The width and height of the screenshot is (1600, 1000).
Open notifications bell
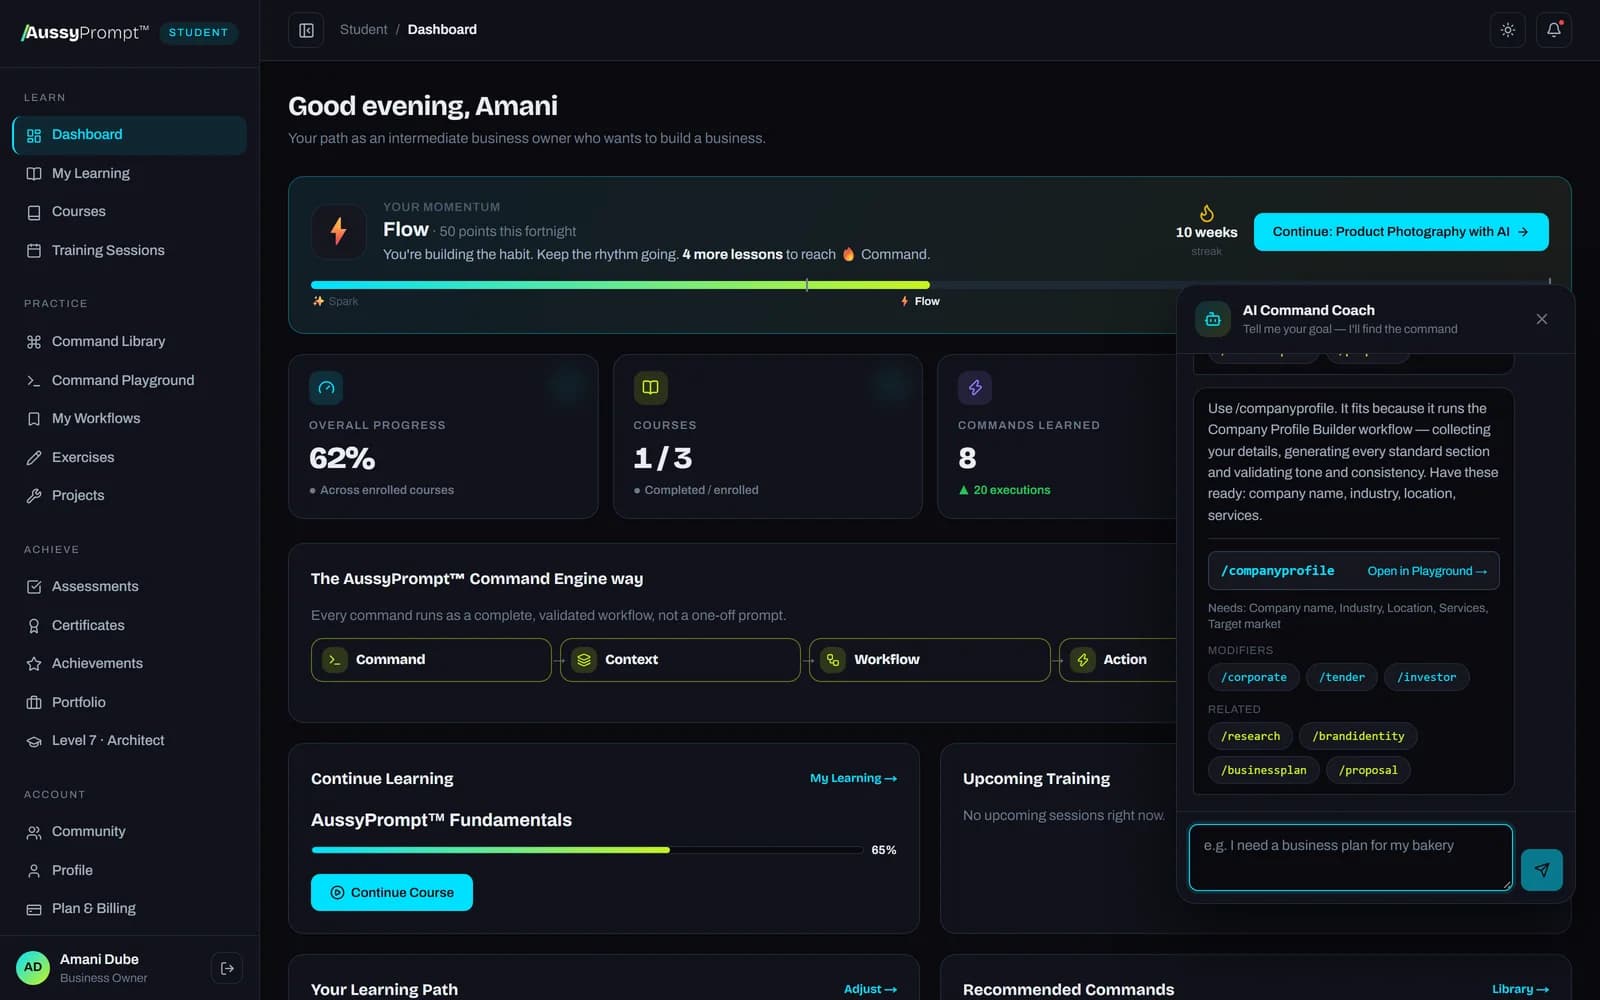tap(1554, 30)
